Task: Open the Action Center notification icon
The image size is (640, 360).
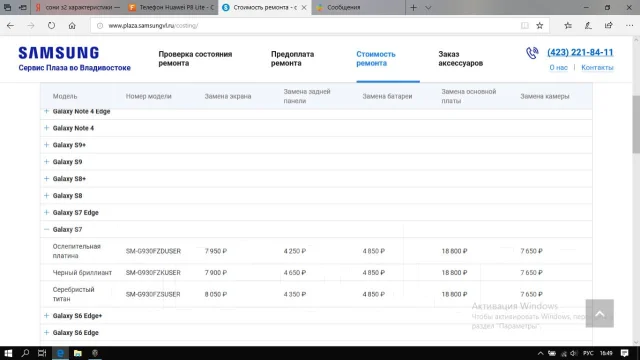Action: [x=624, y=353]
